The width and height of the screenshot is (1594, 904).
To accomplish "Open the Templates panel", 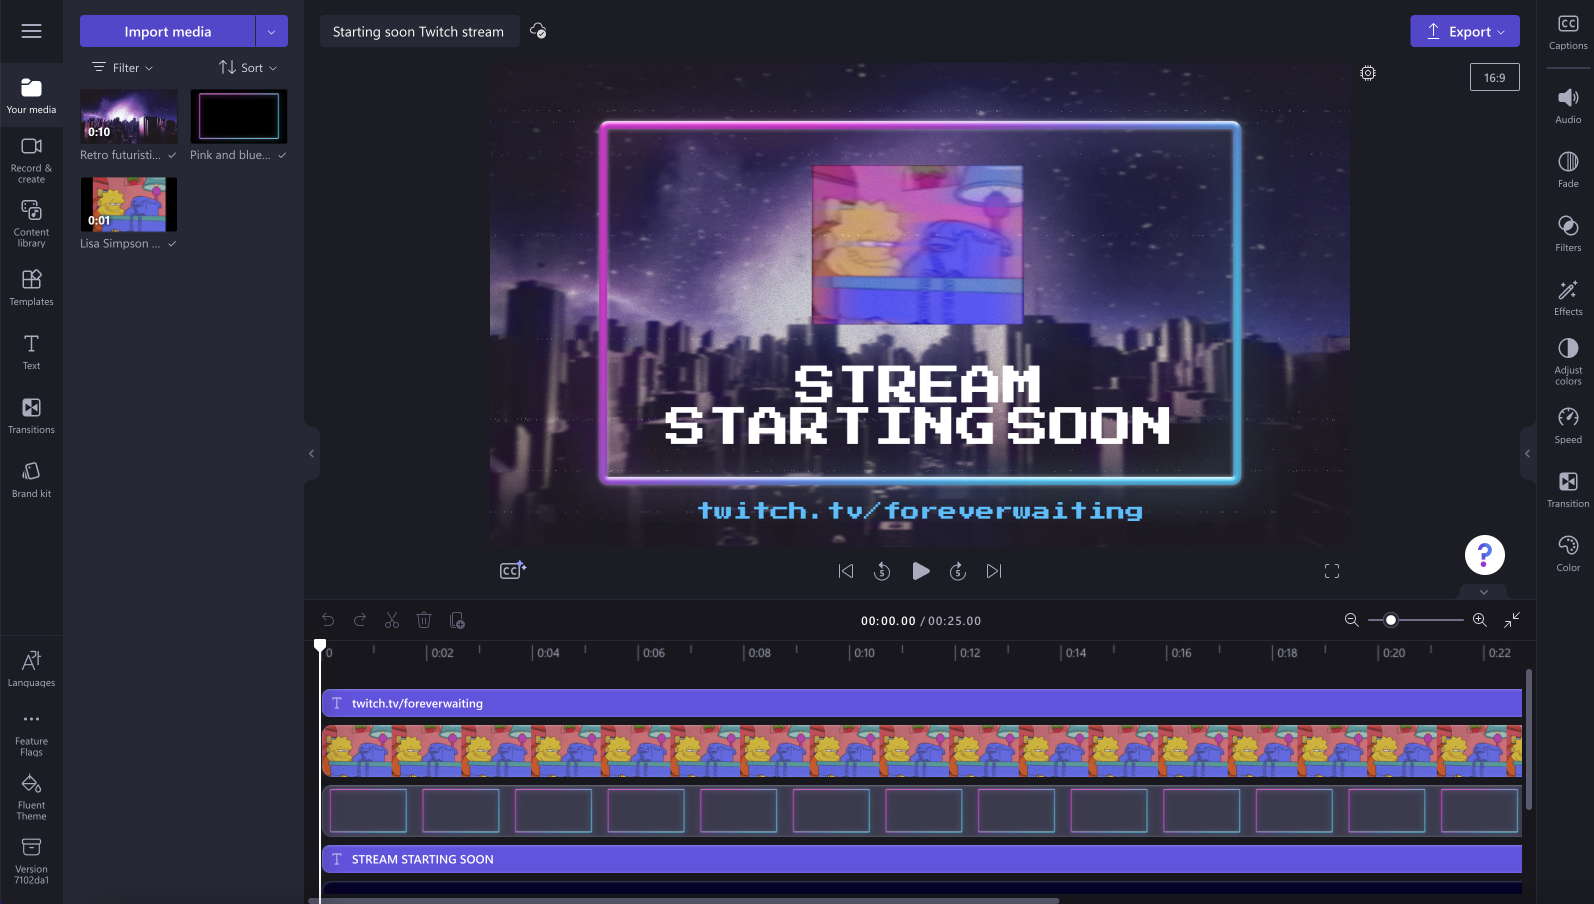I will 31,287.
